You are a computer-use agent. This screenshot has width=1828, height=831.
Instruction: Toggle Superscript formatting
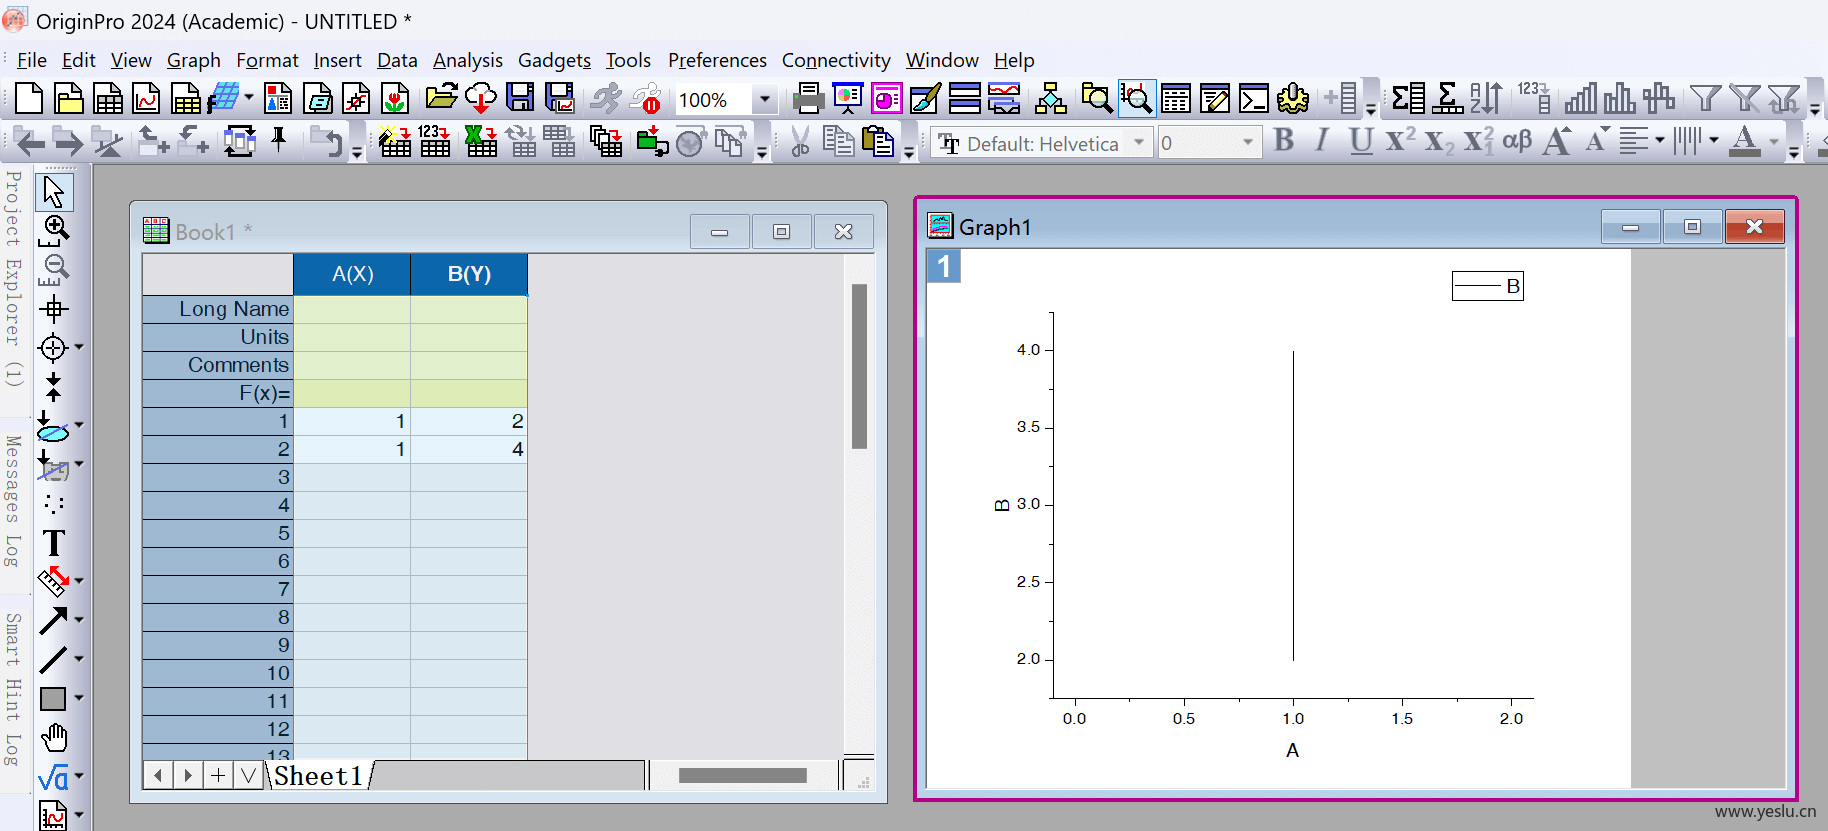coord(1399,141)
